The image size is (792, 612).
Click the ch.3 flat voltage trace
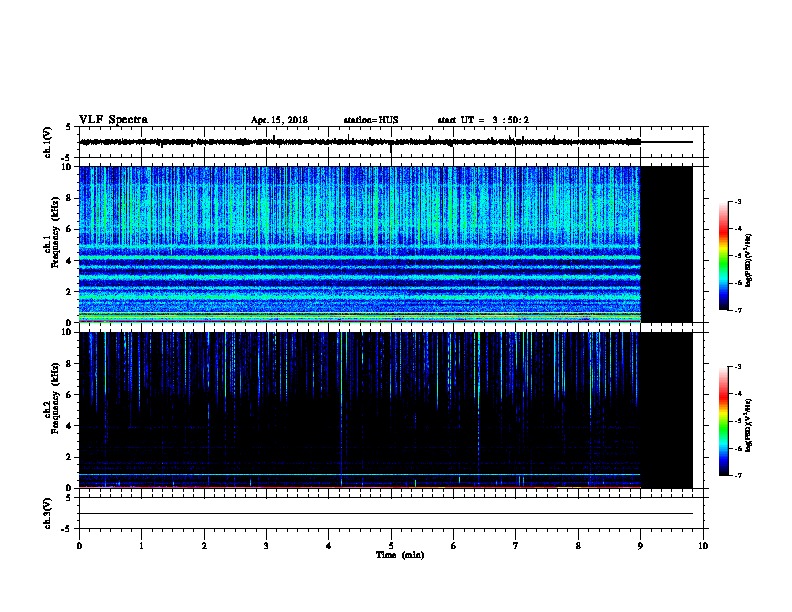coord(386,514)
